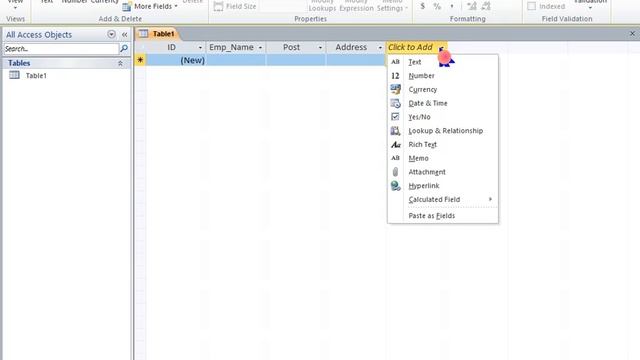This screenshot has height=360, width=640.
Task: Open navigation pane options dropdown arrow
Action: tap(111, 34)
